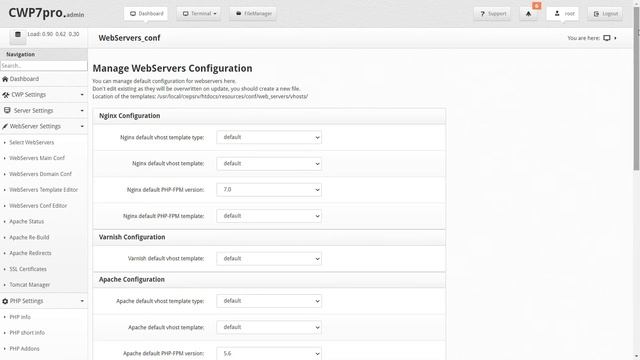
Task: Click the server Load values text
Action: [x=53, y=34]
